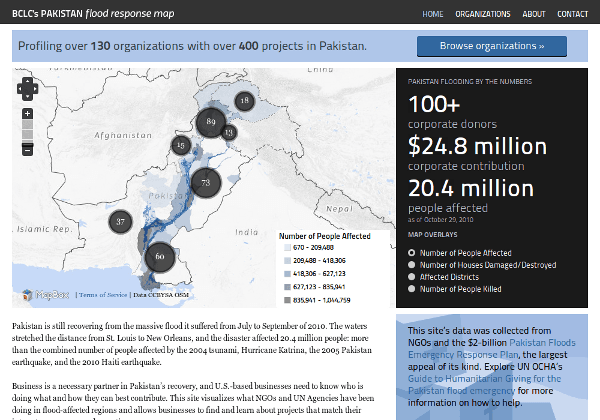Open the cluster marker labeled 89
Image resolution: width=600 pixels, height=420 pixels.
click(211, 122)
